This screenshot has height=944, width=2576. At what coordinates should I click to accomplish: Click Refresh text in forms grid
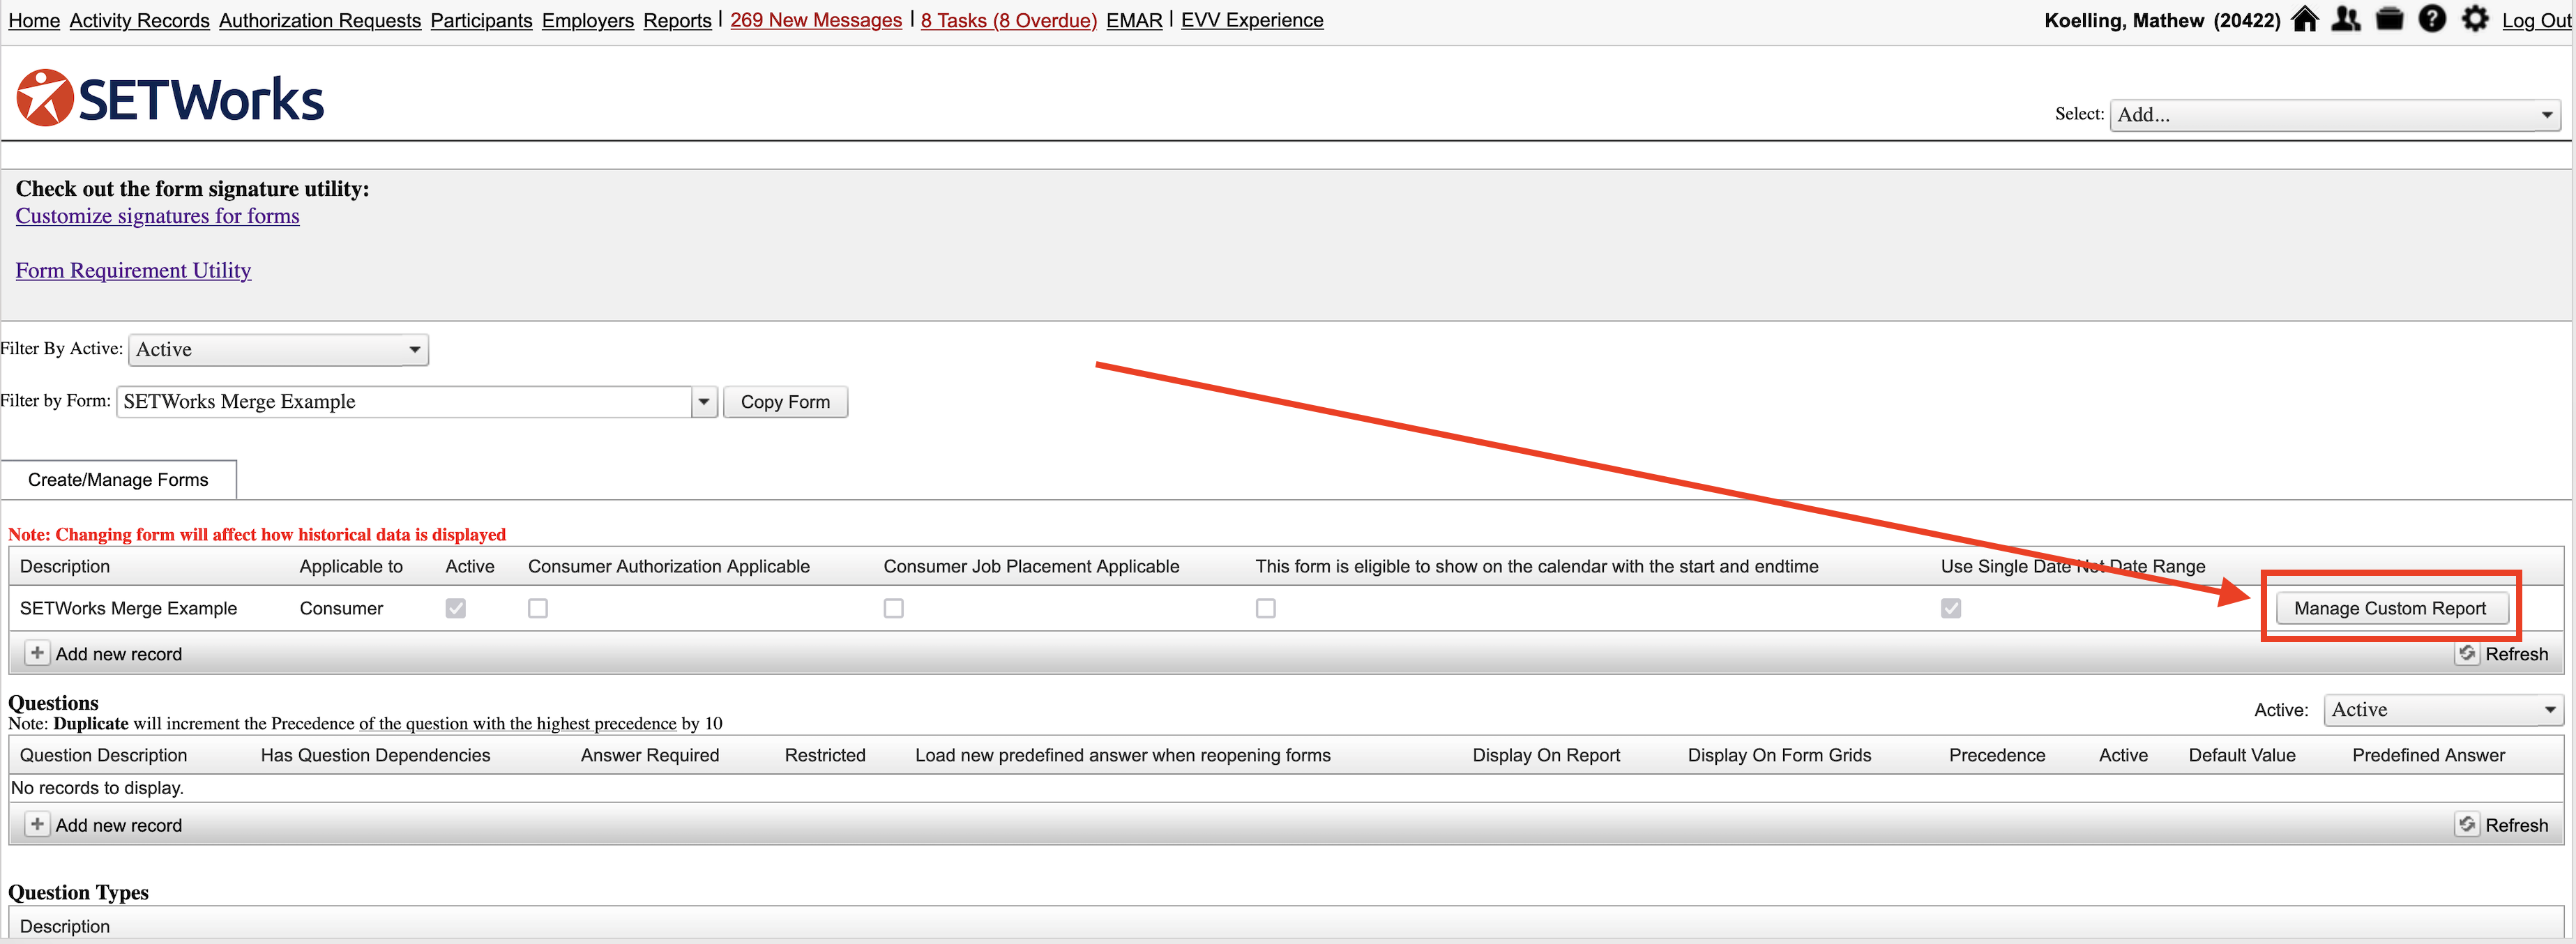pyautogui.click(x=2516, y=654)
